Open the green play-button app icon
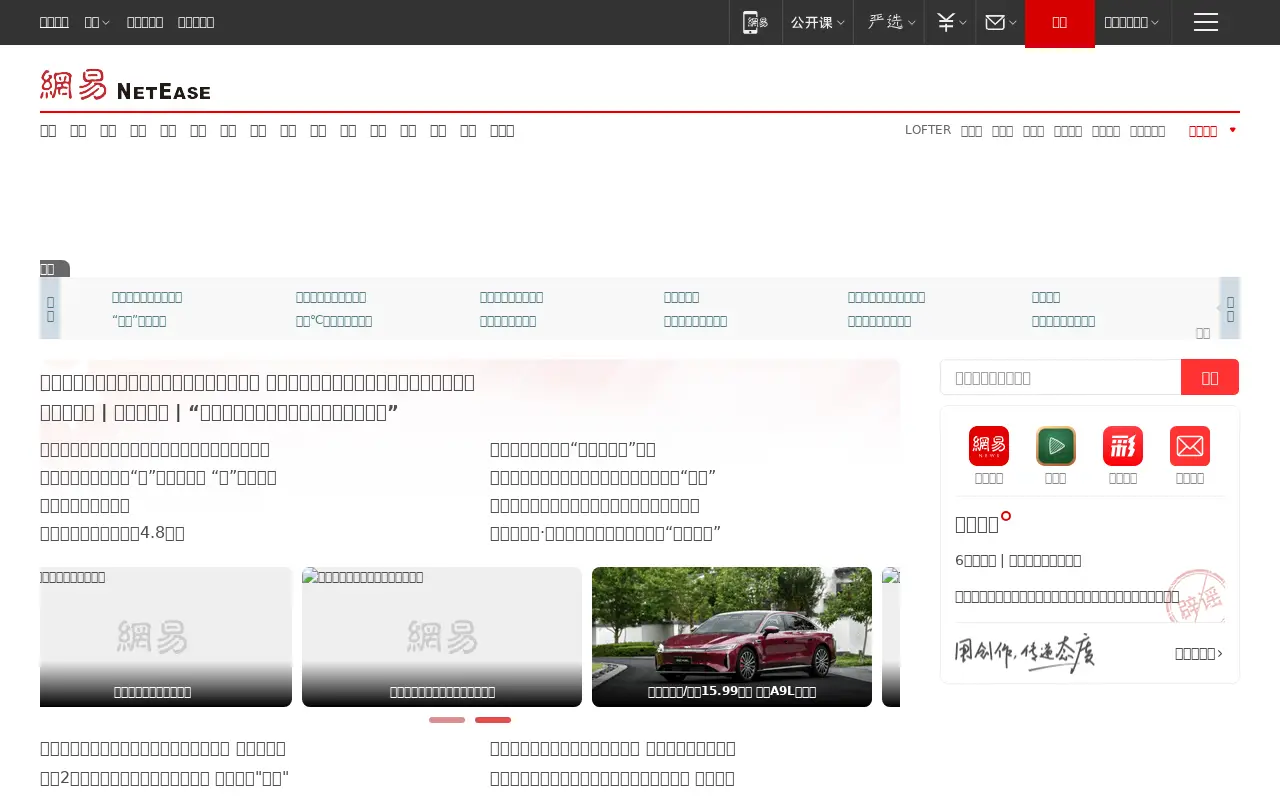1280x800 pixels. (1056, 446)
